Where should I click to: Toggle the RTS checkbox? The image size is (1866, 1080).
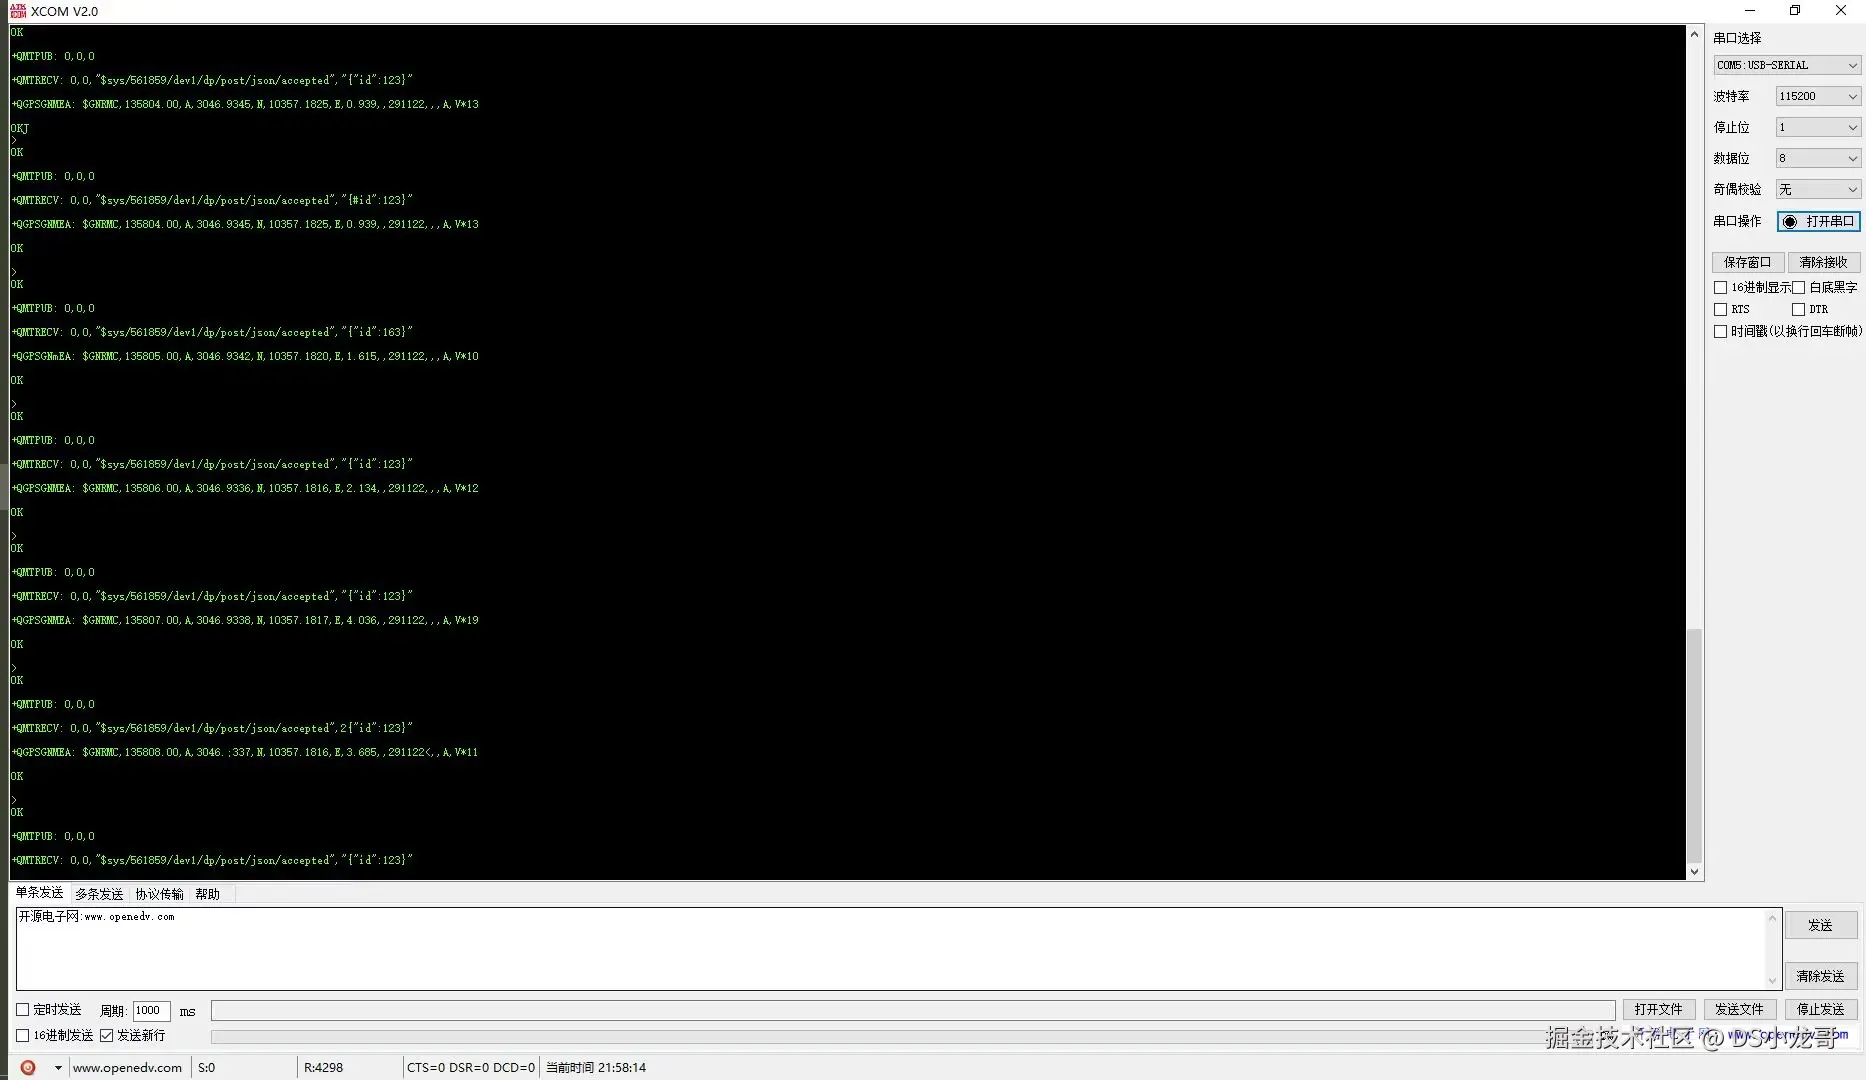(x=1721, y=310)
